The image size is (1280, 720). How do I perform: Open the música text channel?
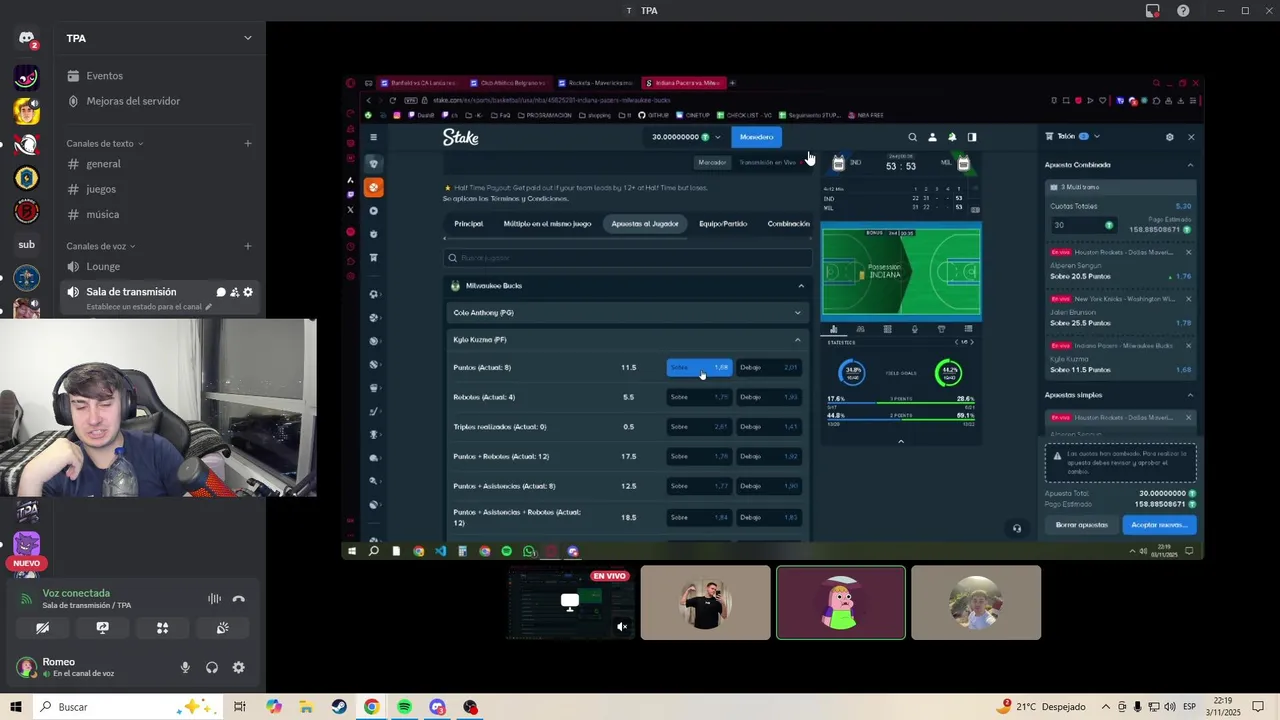(103, 214)
